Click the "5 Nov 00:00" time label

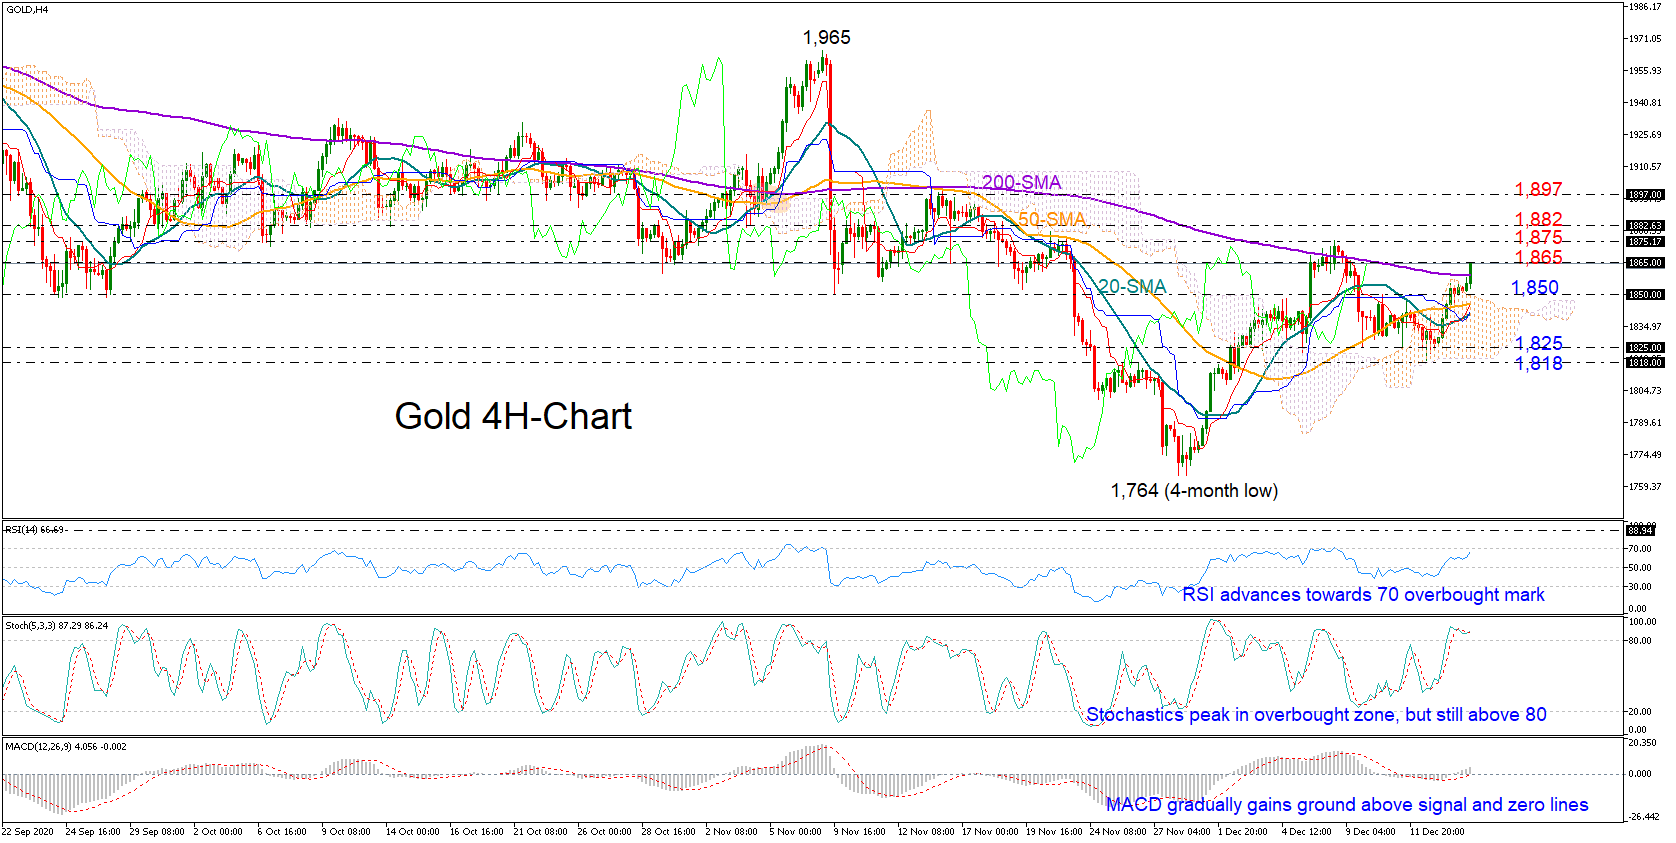(795, 832)
